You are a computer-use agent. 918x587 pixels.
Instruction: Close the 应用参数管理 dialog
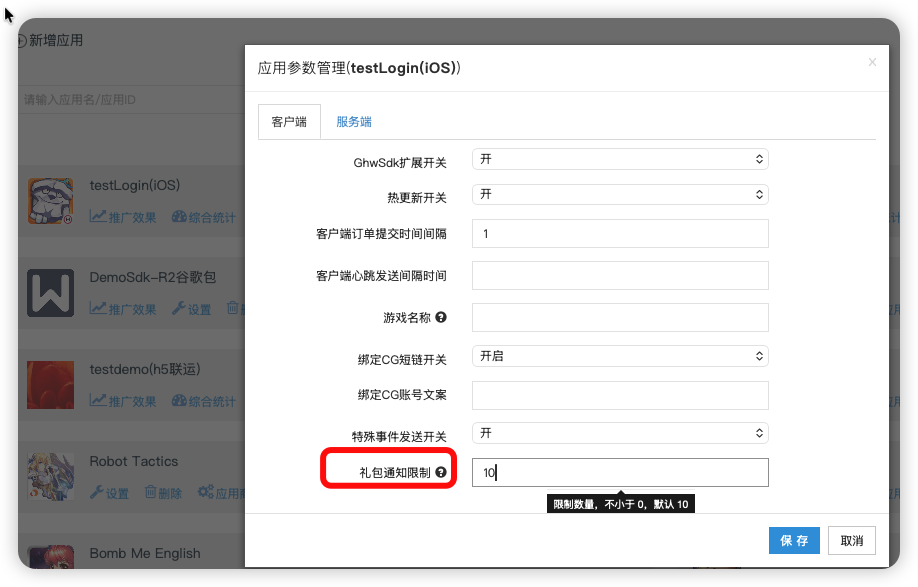click(872, 62)
